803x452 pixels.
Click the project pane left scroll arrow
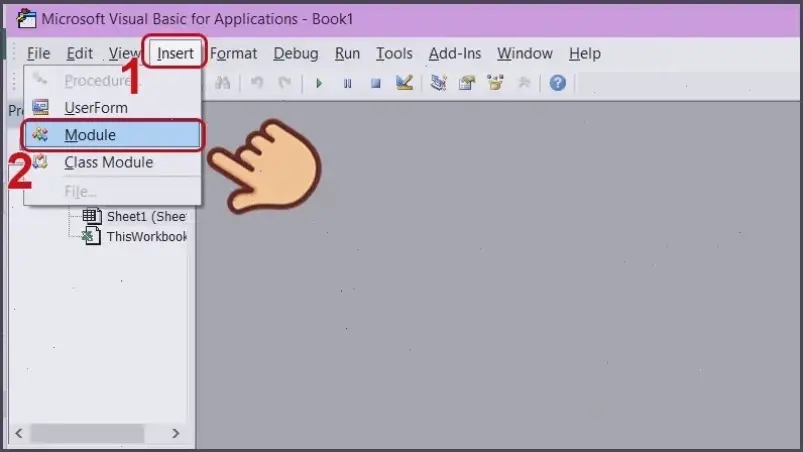click(19, 433)
